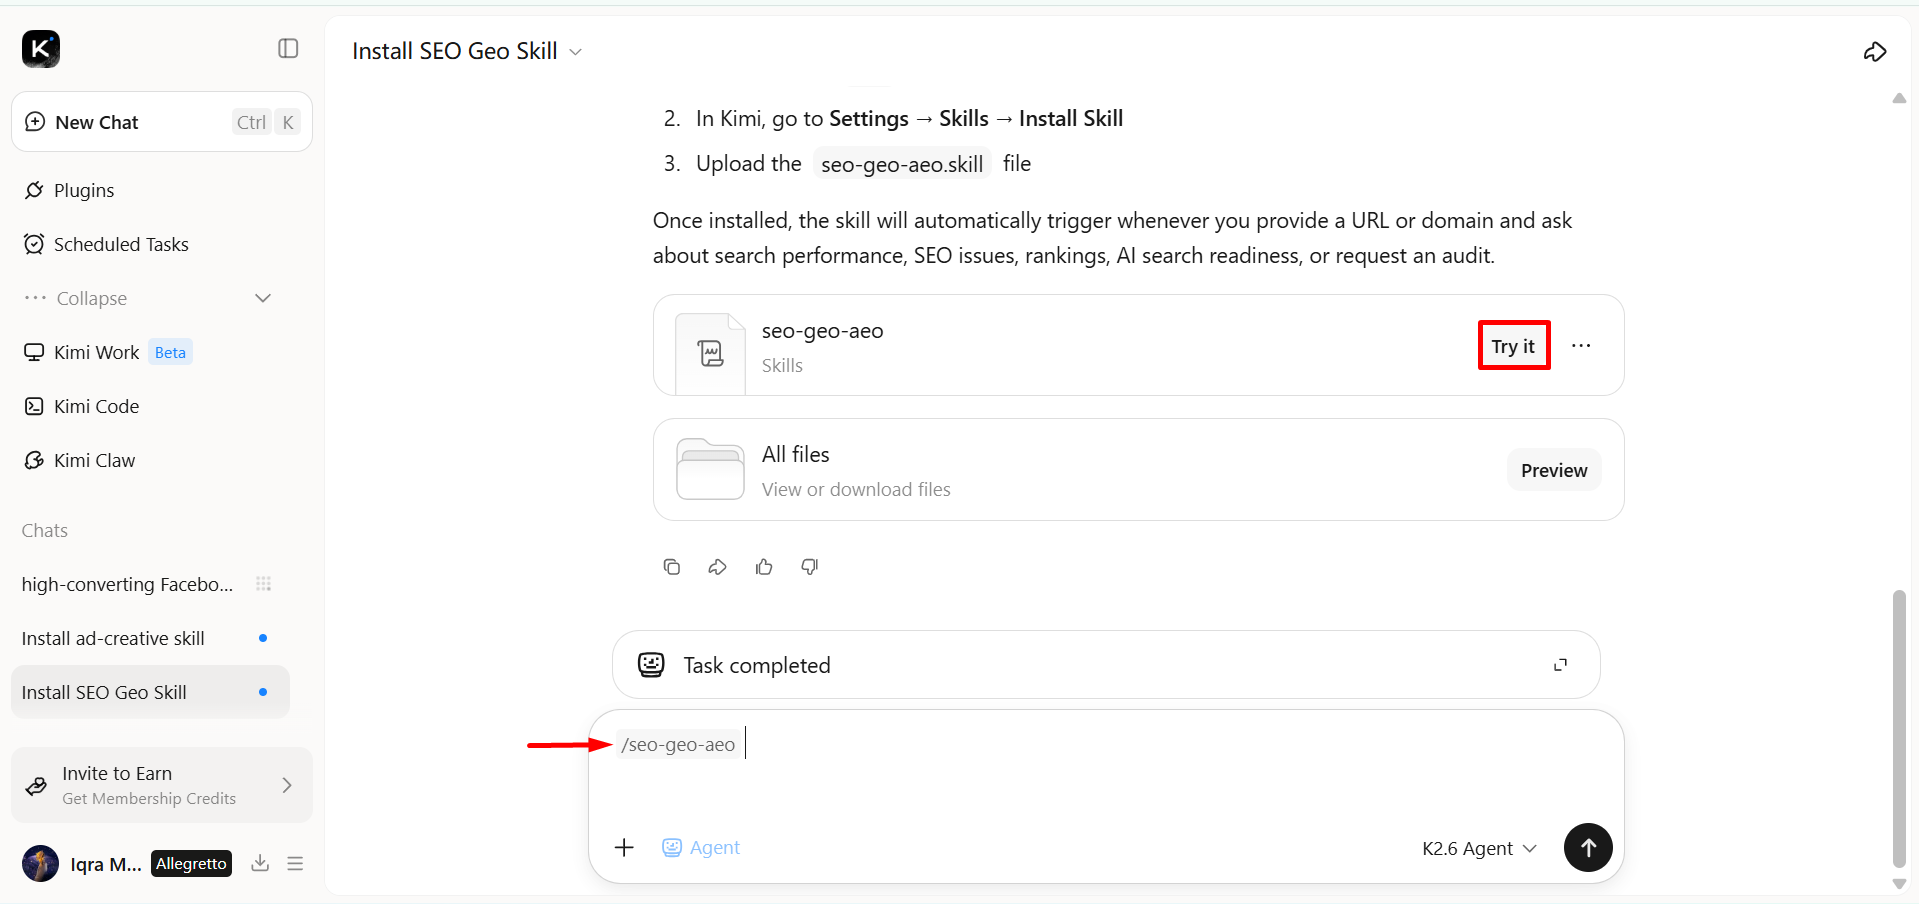Start a New Chat

point(162,122)
